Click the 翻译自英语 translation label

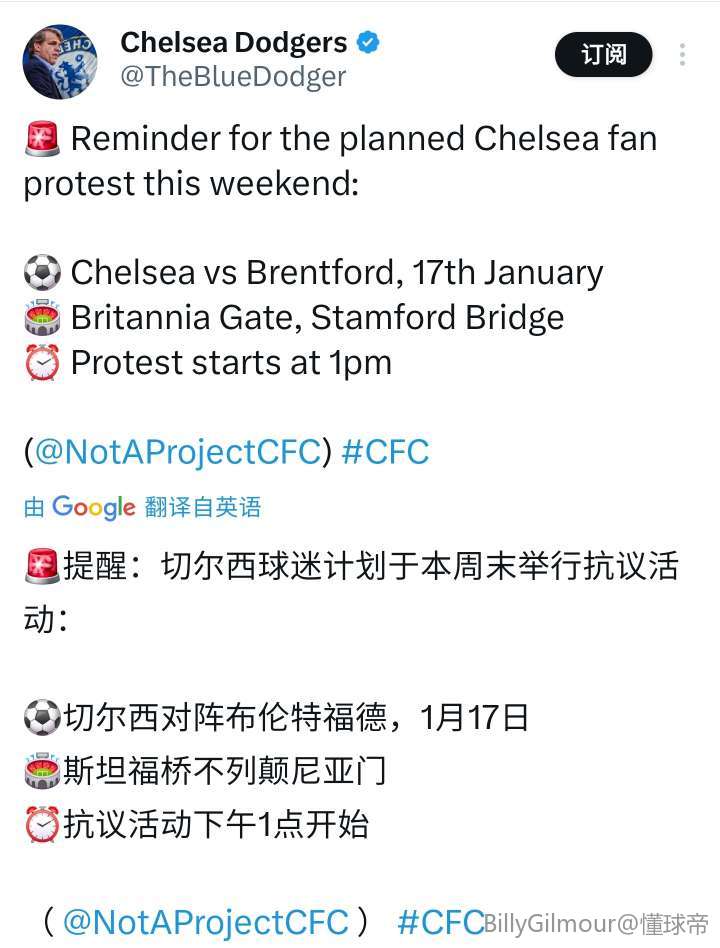[203, 507]
